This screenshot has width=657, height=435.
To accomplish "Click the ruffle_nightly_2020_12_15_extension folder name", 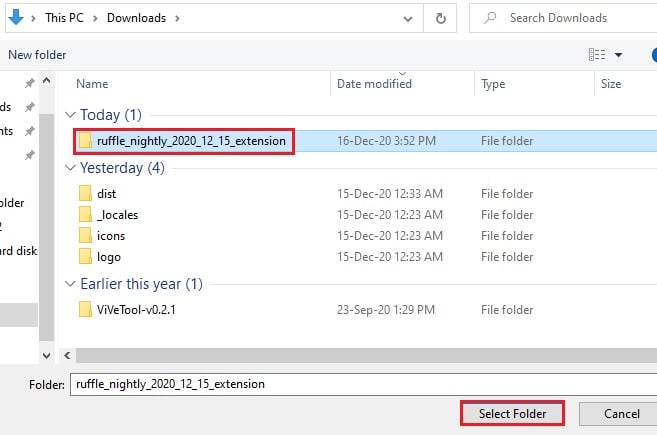I will pyautogui.click(x=191, y=141).
